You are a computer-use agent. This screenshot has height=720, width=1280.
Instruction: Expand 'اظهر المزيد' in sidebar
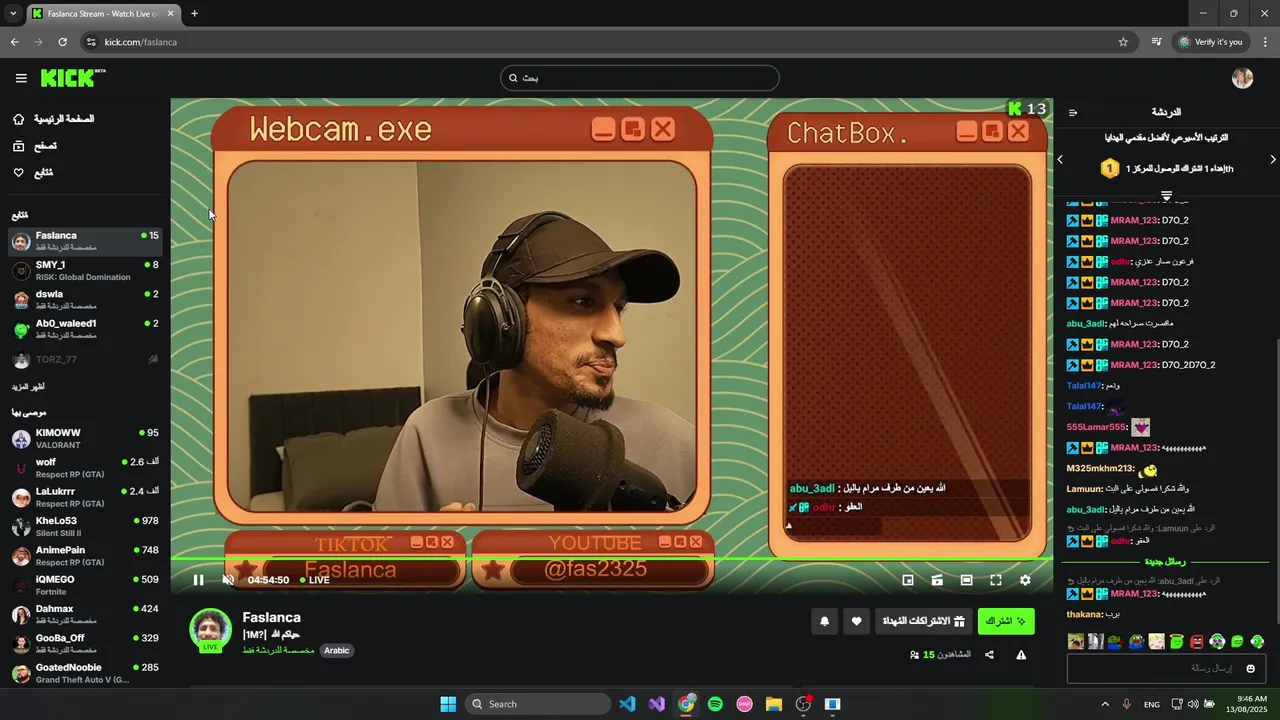(28, 386)
